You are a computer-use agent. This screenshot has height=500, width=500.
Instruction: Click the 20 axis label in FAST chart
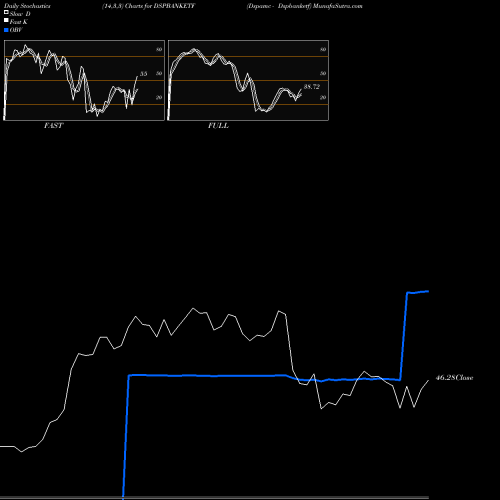(159, 97)
